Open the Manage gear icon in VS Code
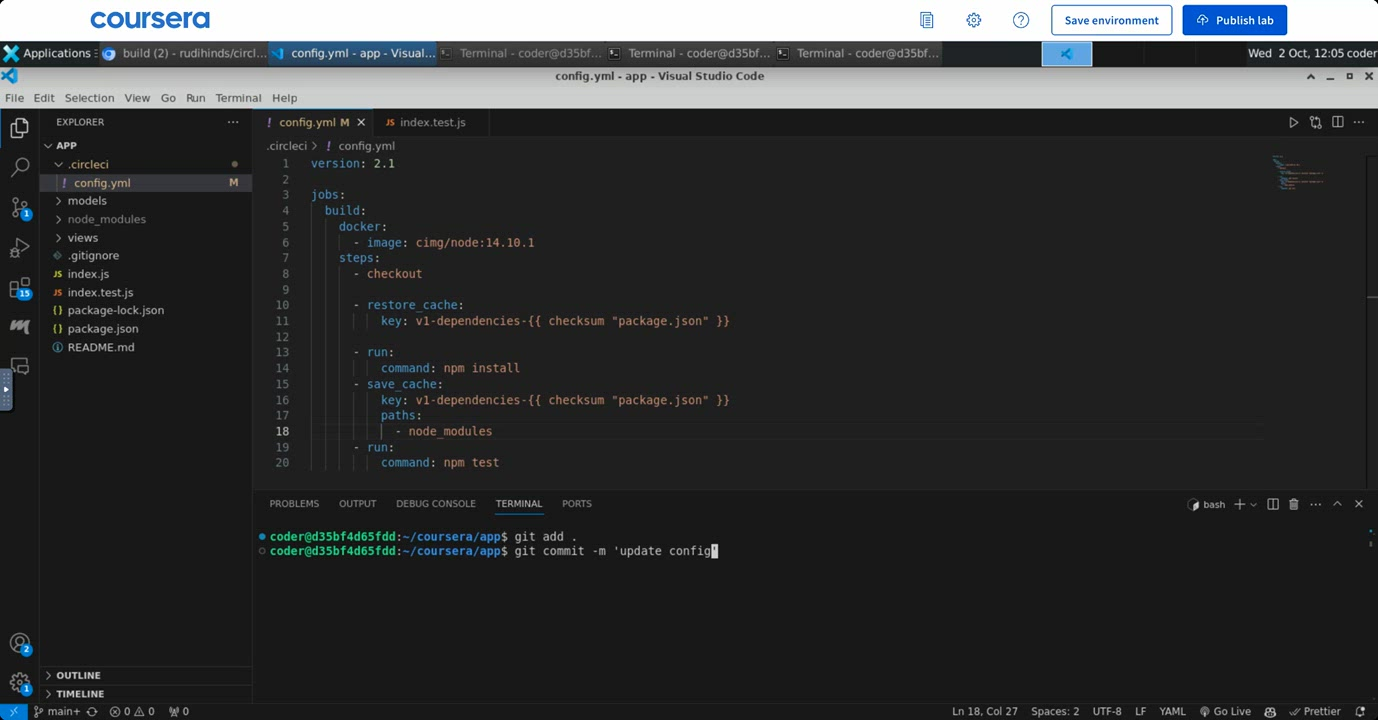This screenshot has width=1378, height=720. click(x=19, y=684)
